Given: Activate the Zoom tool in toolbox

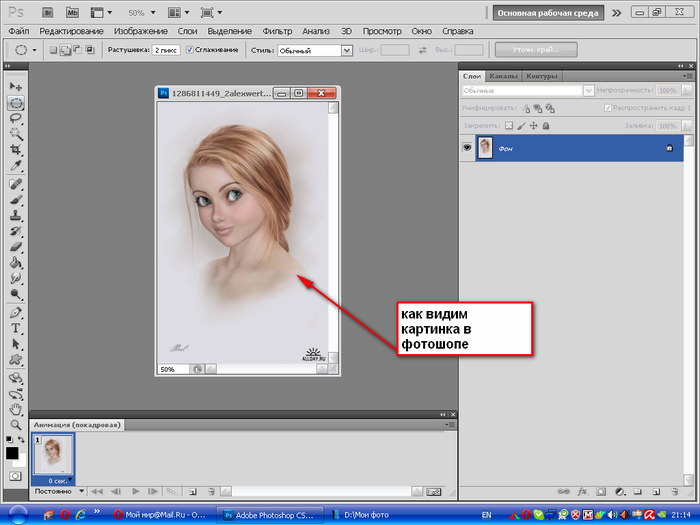Looking at the screenshot, I should click(x=16, y=424).
